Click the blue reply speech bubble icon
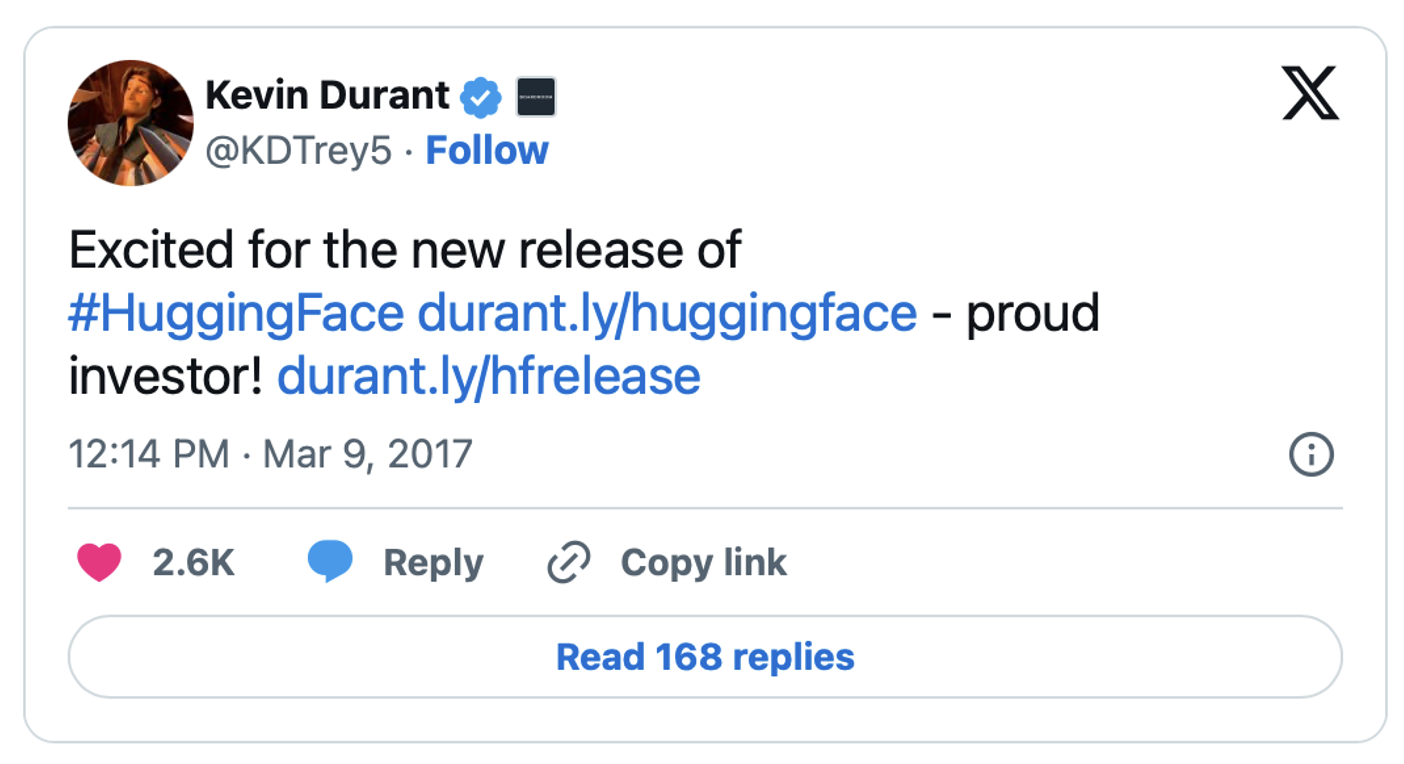1404x764 pixels. tap(330, 562)
